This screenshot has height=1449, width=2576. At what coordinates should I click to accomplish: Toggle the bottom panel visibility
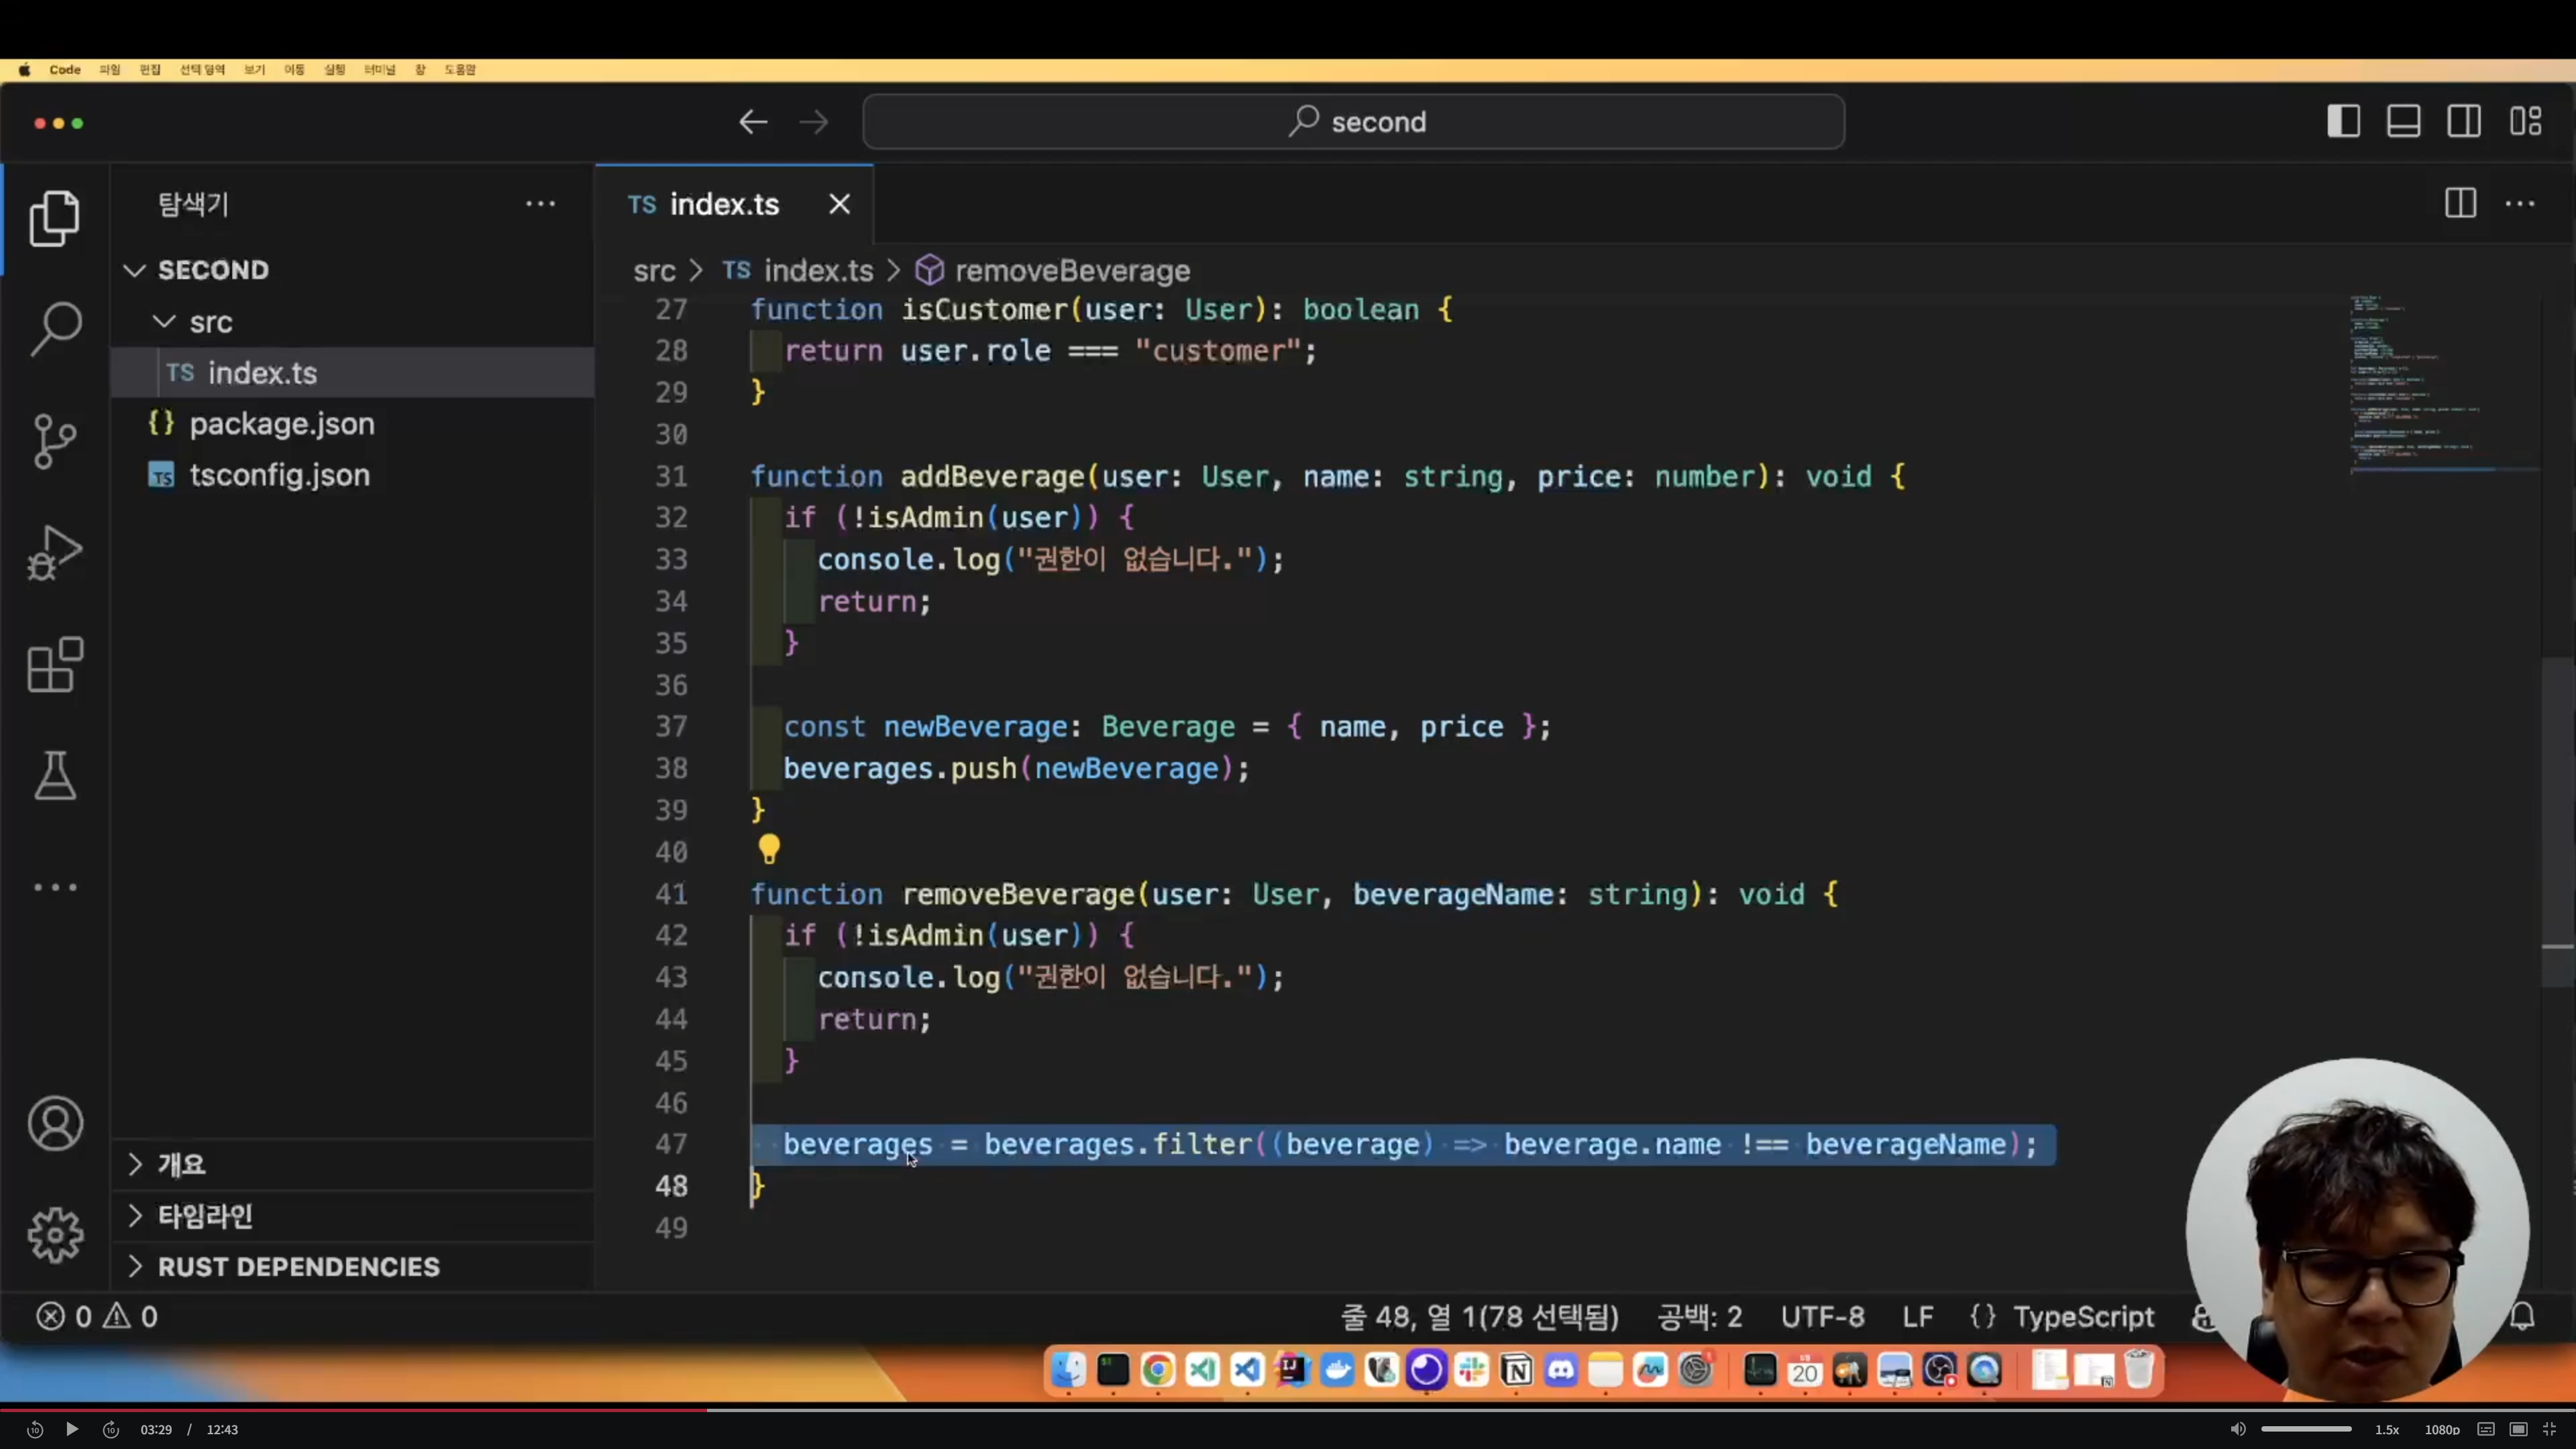2404,121
